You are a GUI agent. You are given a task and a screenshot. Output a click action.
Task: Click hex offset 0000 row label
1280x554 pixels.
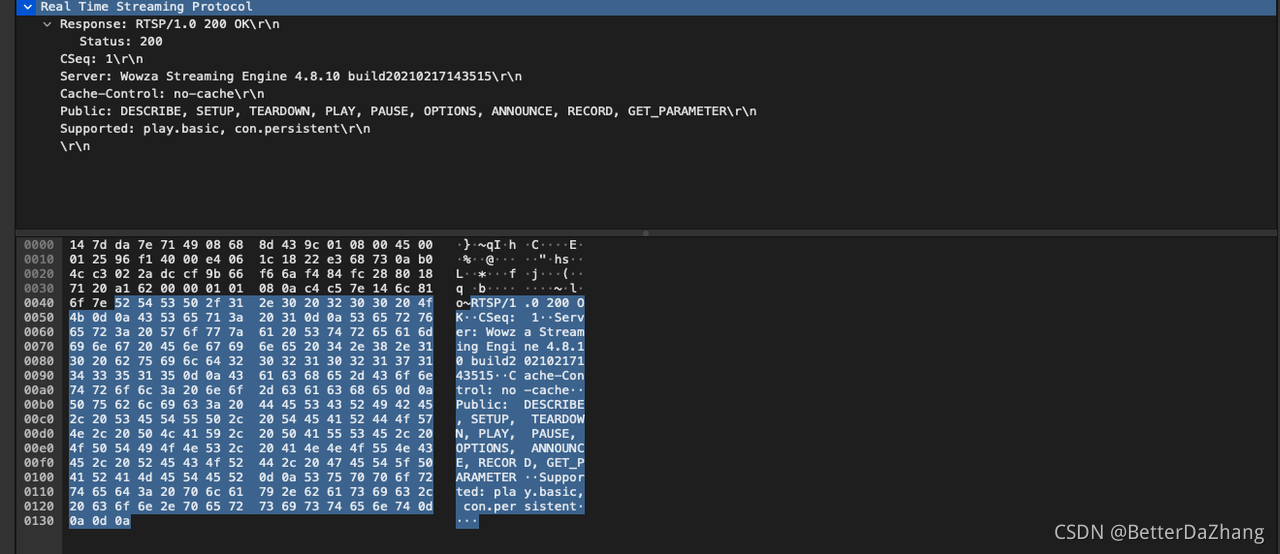[x=38, y=245]
